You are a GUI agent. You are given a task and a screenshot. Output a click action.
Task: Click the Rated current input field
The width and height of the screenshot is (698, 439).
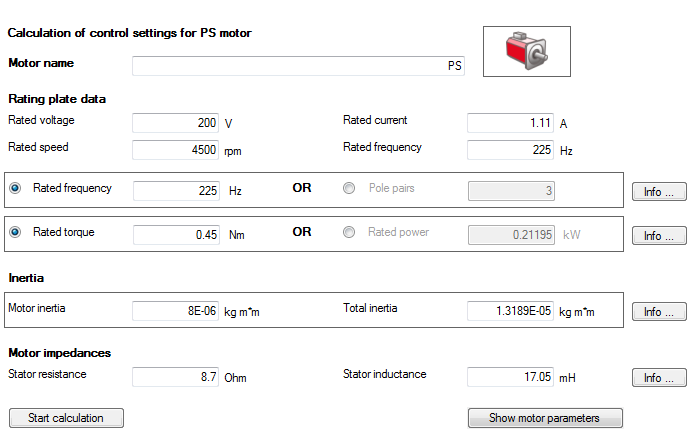coord(511,123)
